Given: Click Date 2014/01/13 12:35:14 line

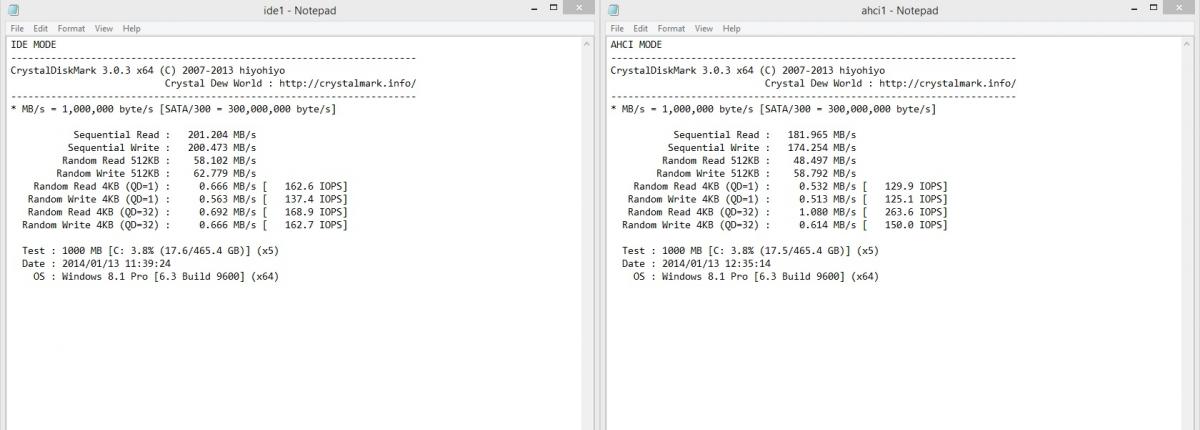Looking at the screenshot, I should coord(697,264).
